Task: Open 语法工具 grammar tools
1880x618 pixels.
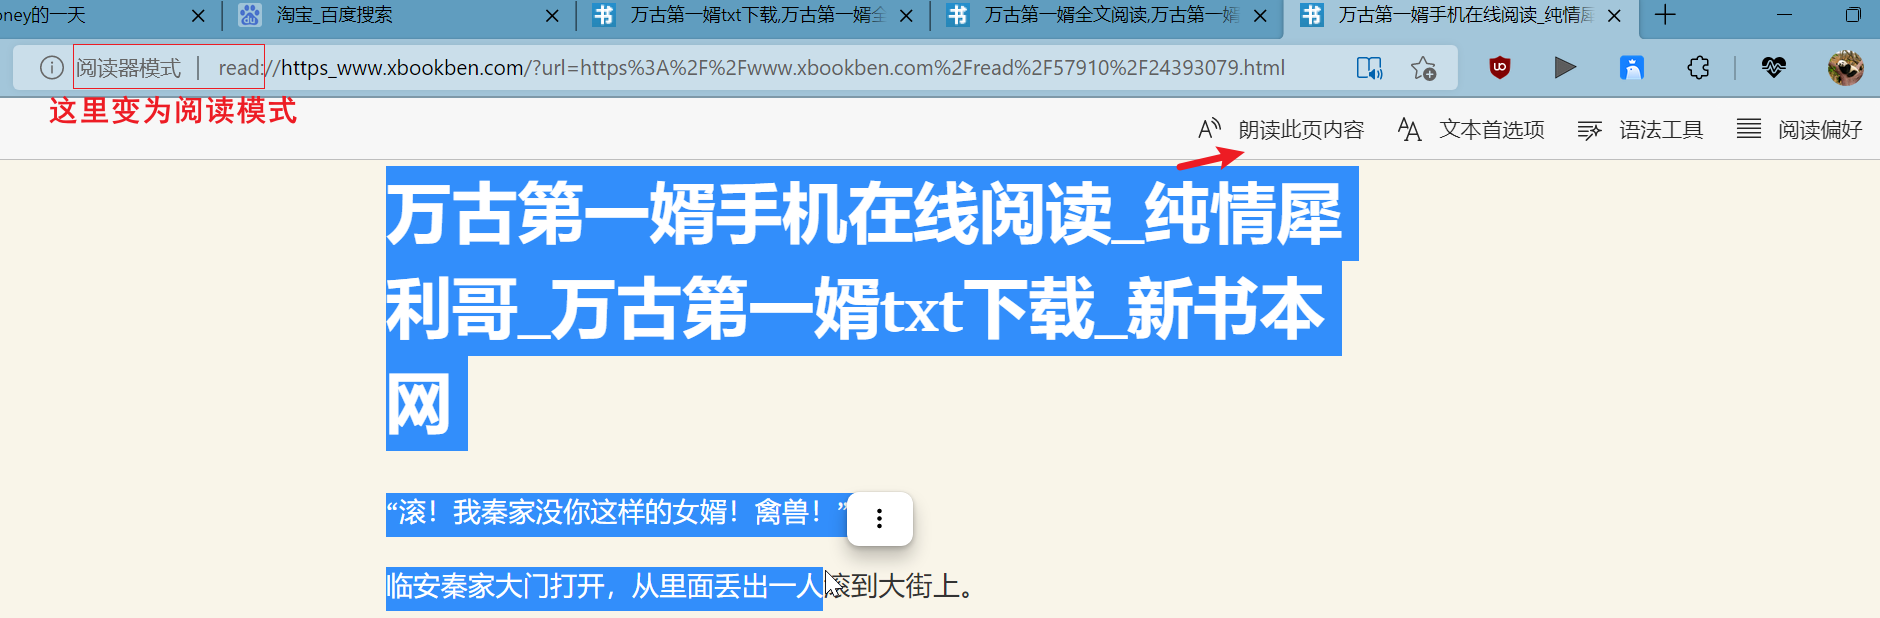Action: click(x=1640, y=130)
